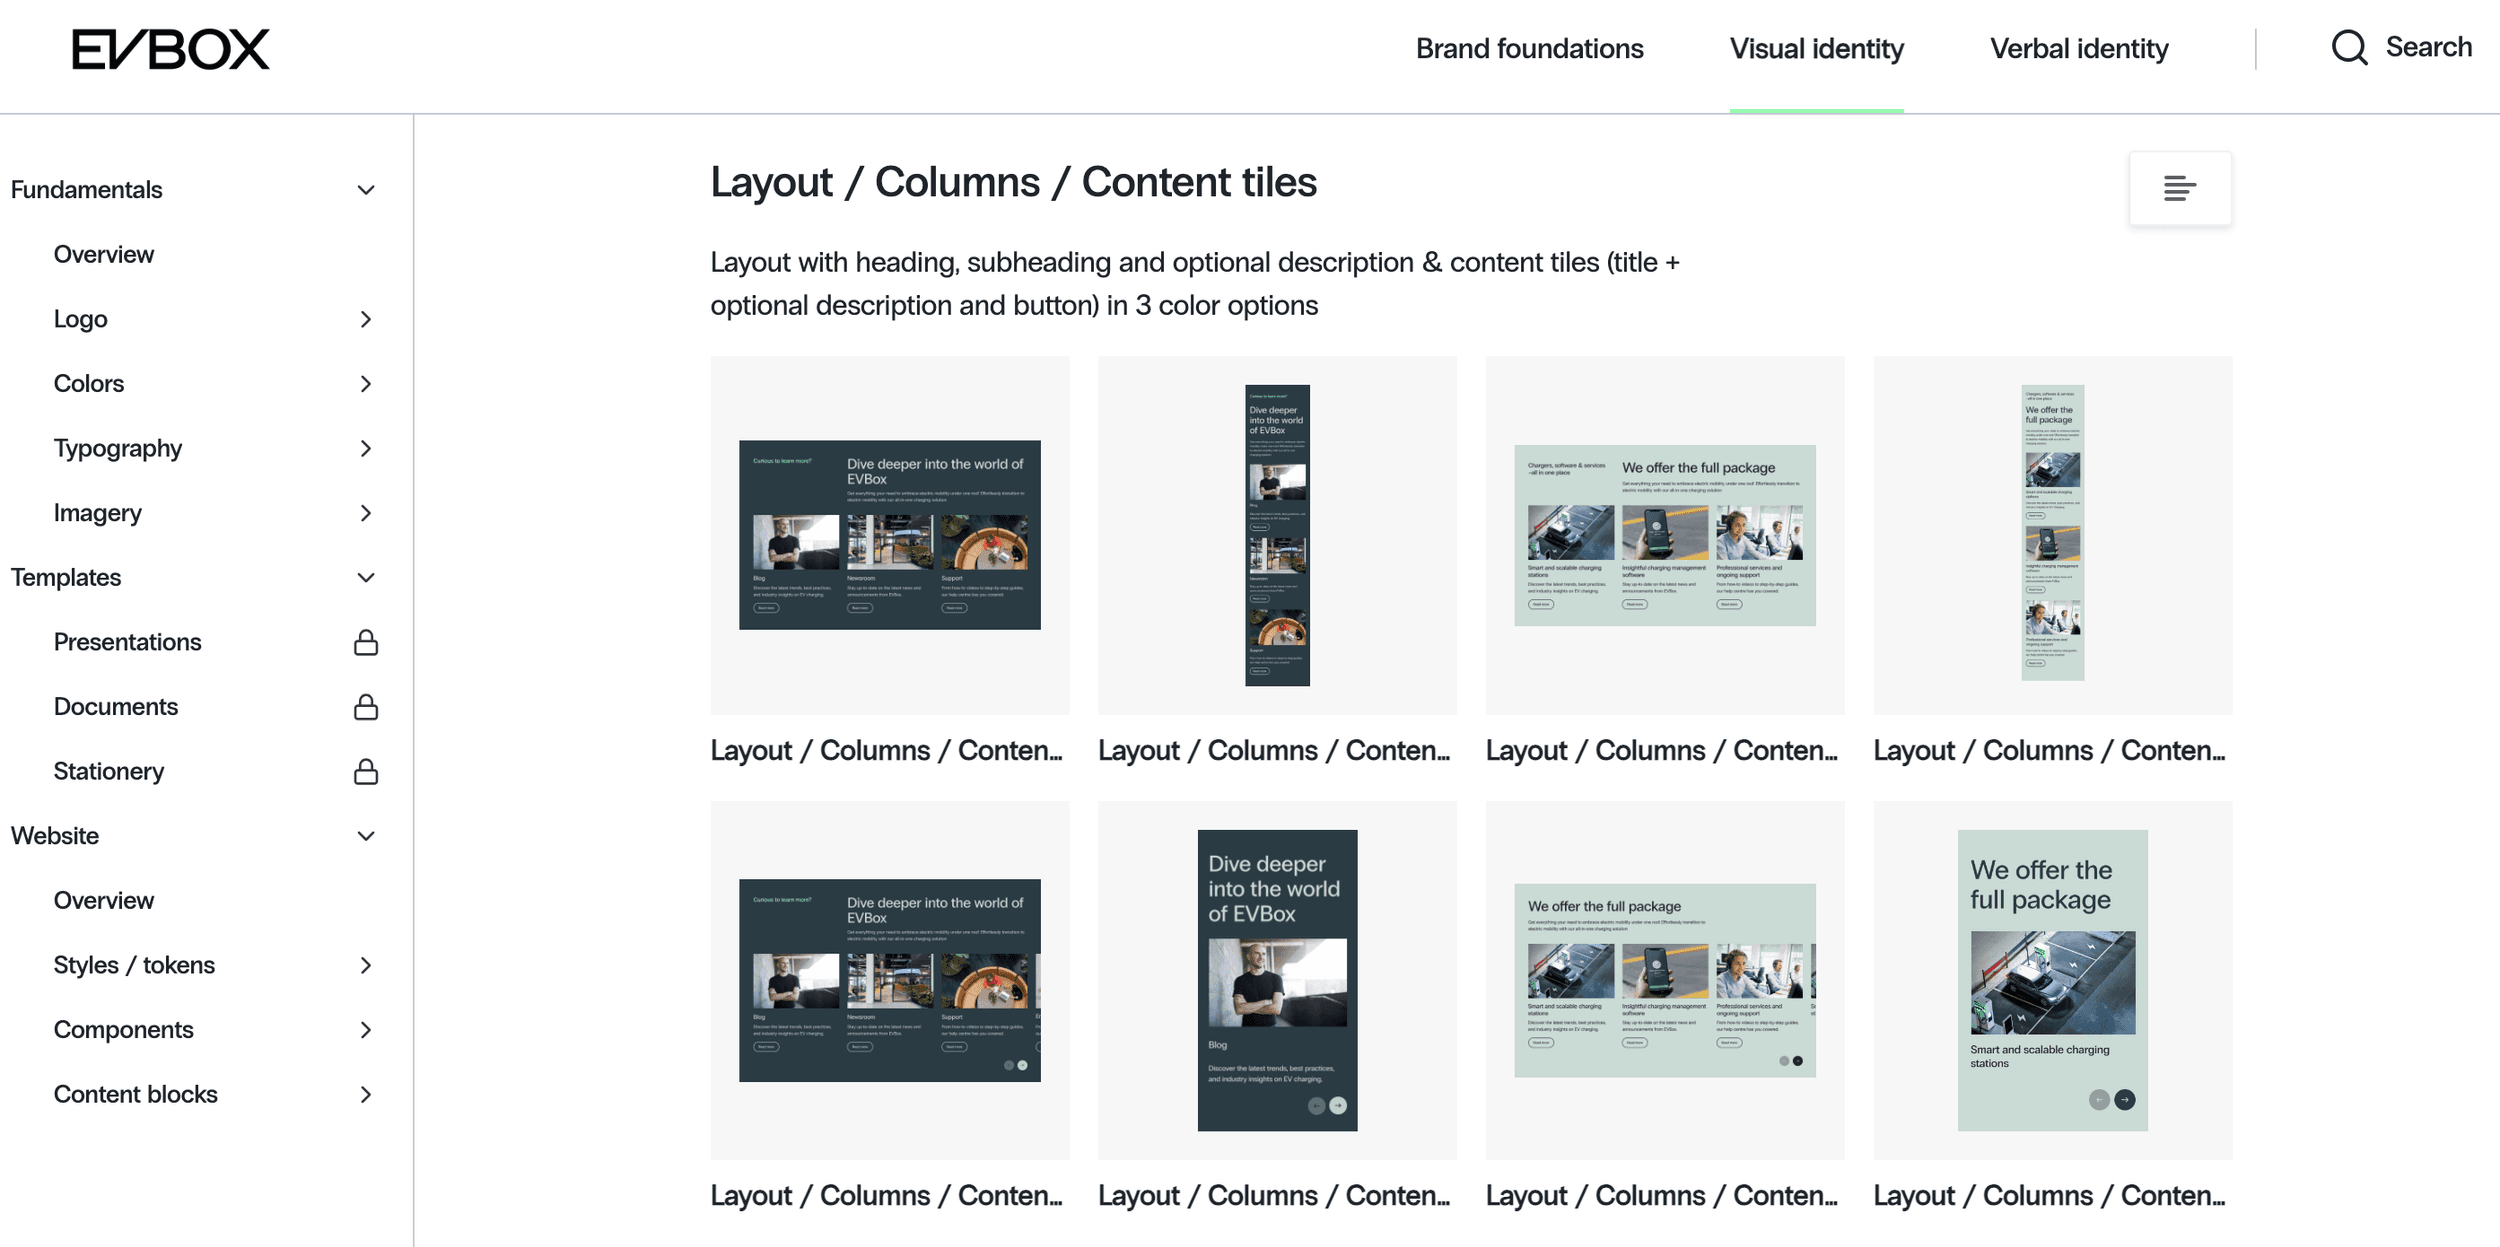Collapse the Templates section chevron
This screenshot has width=2500, height=1247.
click(366, 578)
